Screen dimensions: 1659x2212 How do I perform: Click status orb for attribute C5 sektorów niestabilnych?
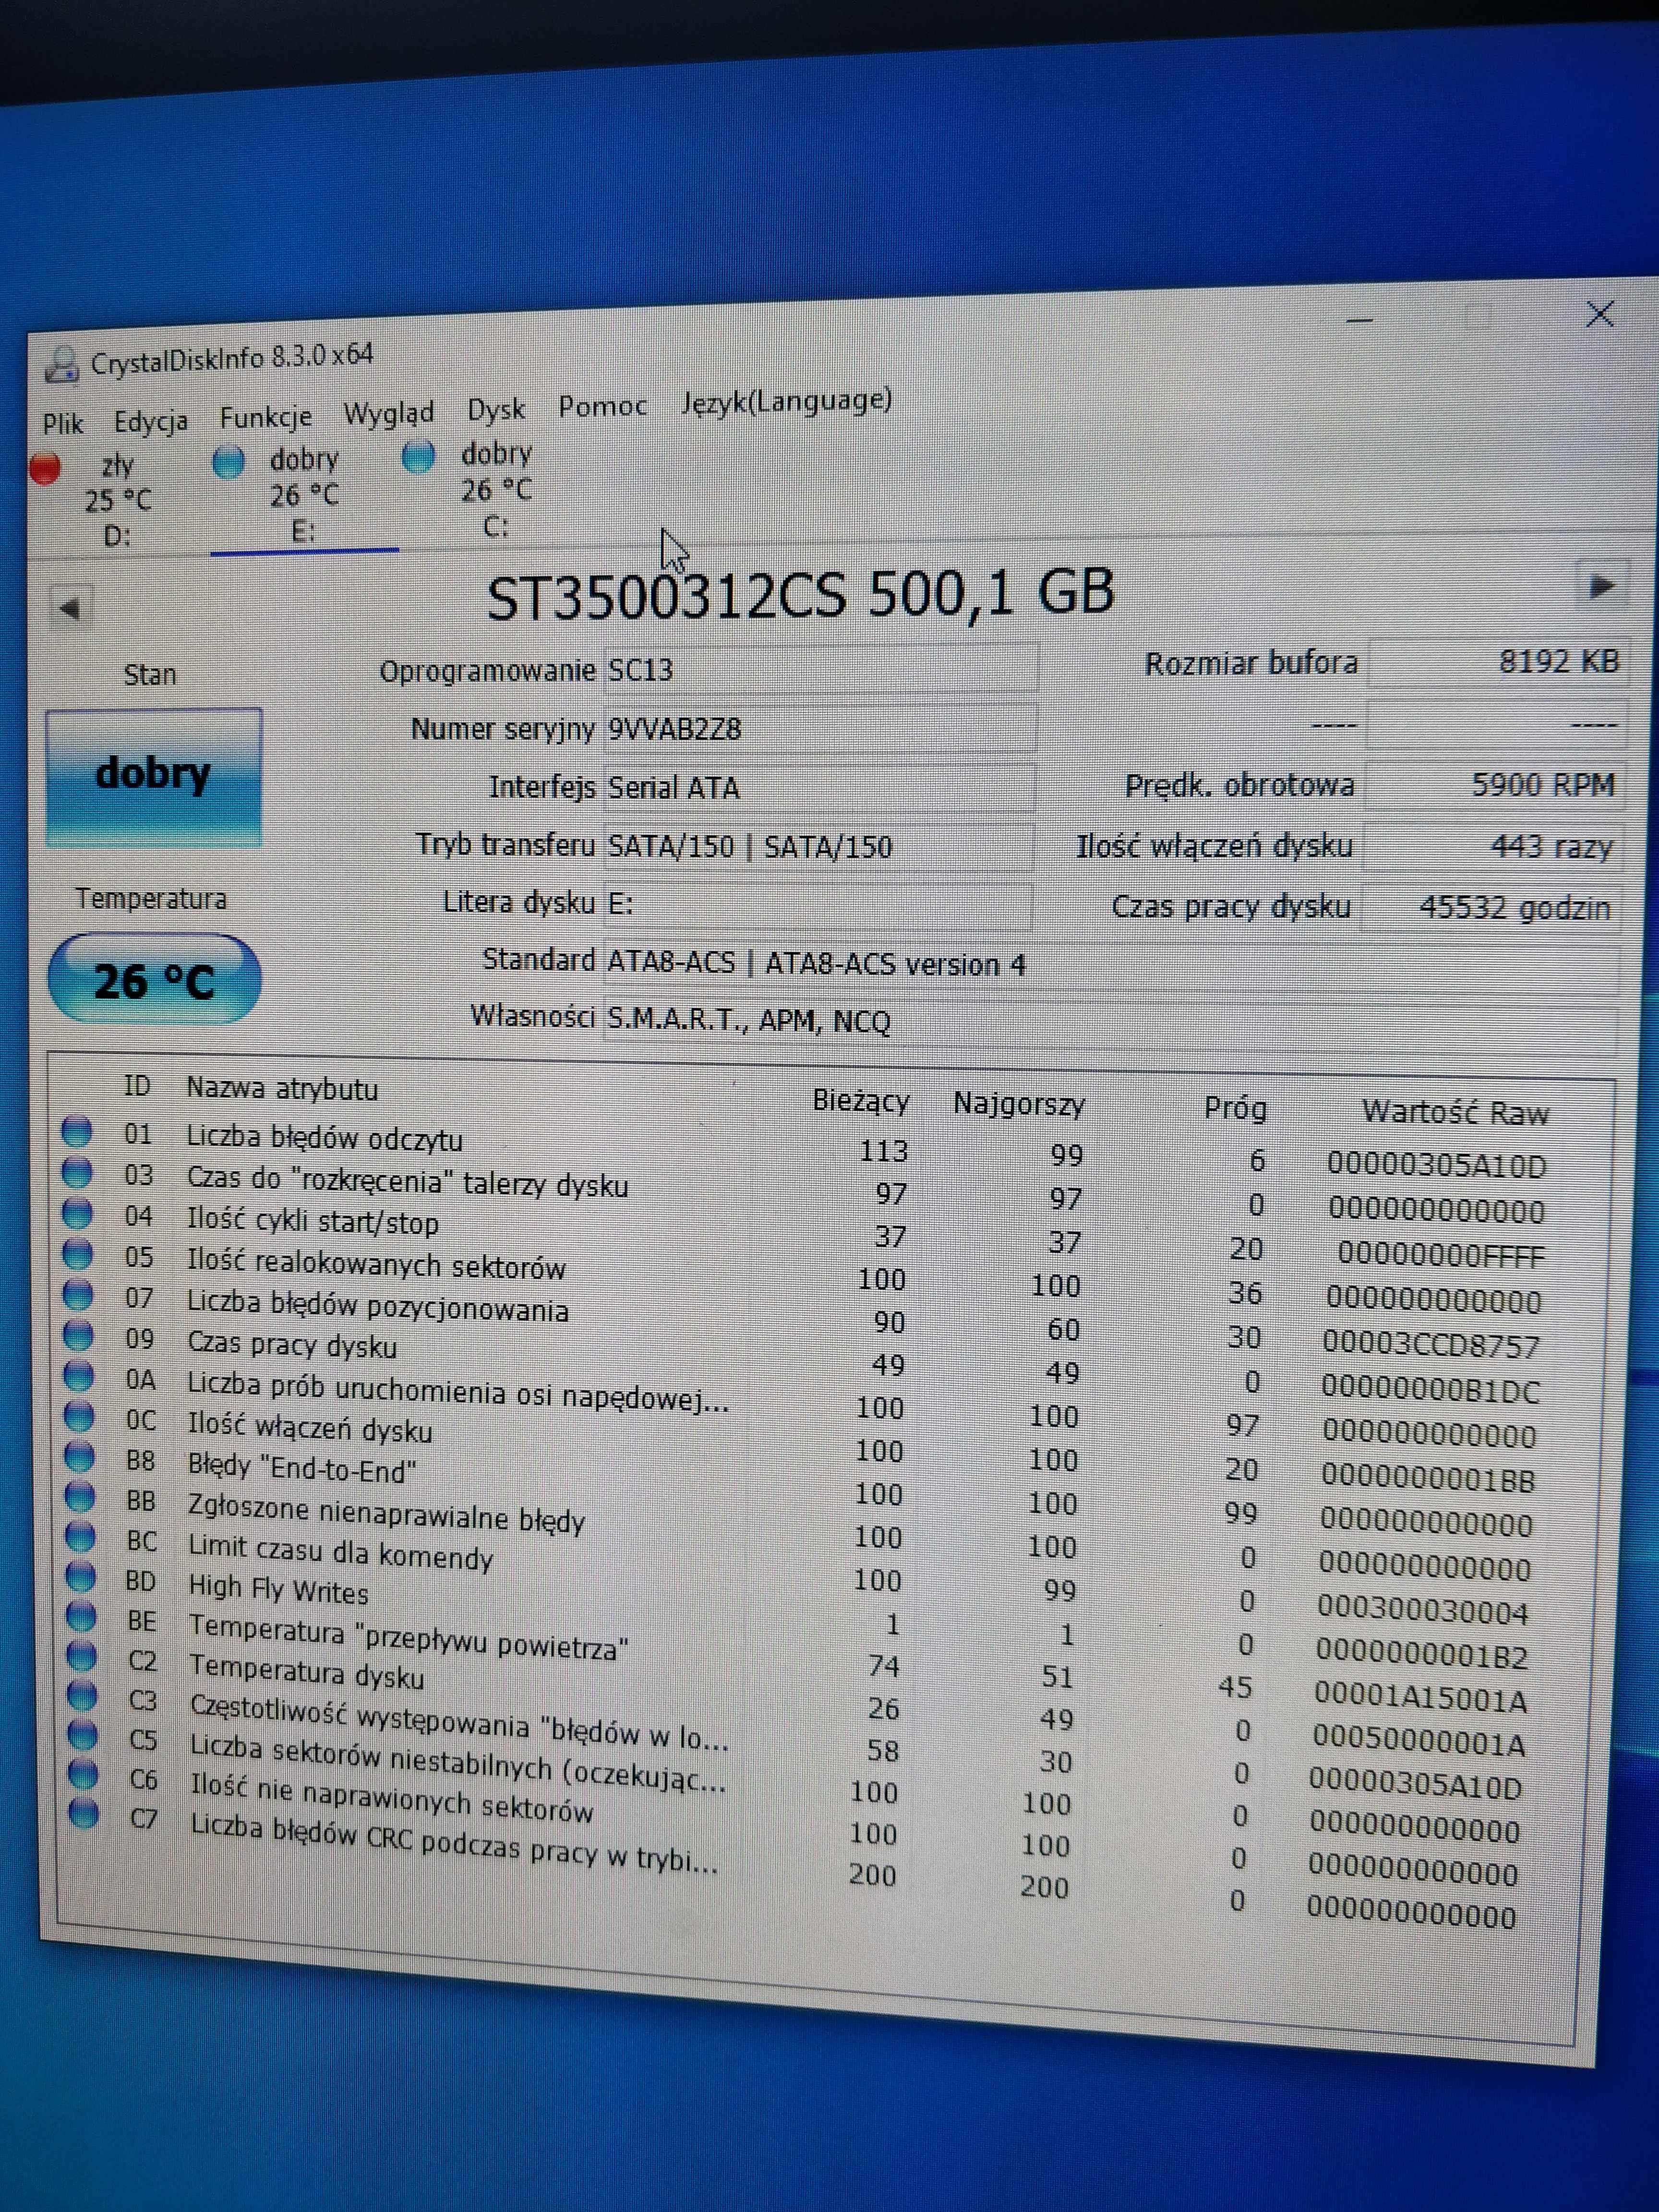(82, 1734)
